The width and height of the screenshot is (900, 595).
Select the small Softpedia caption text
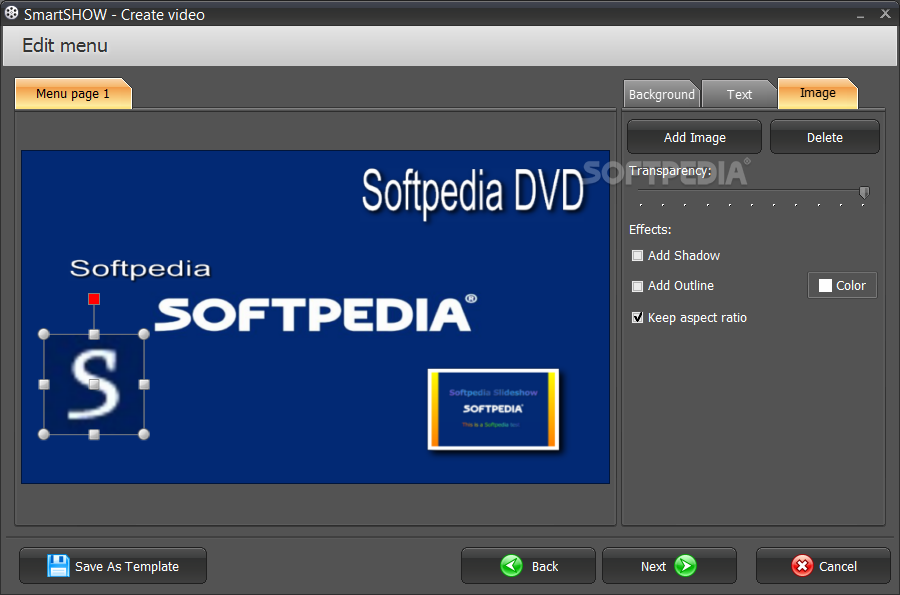tap(140, 269)
